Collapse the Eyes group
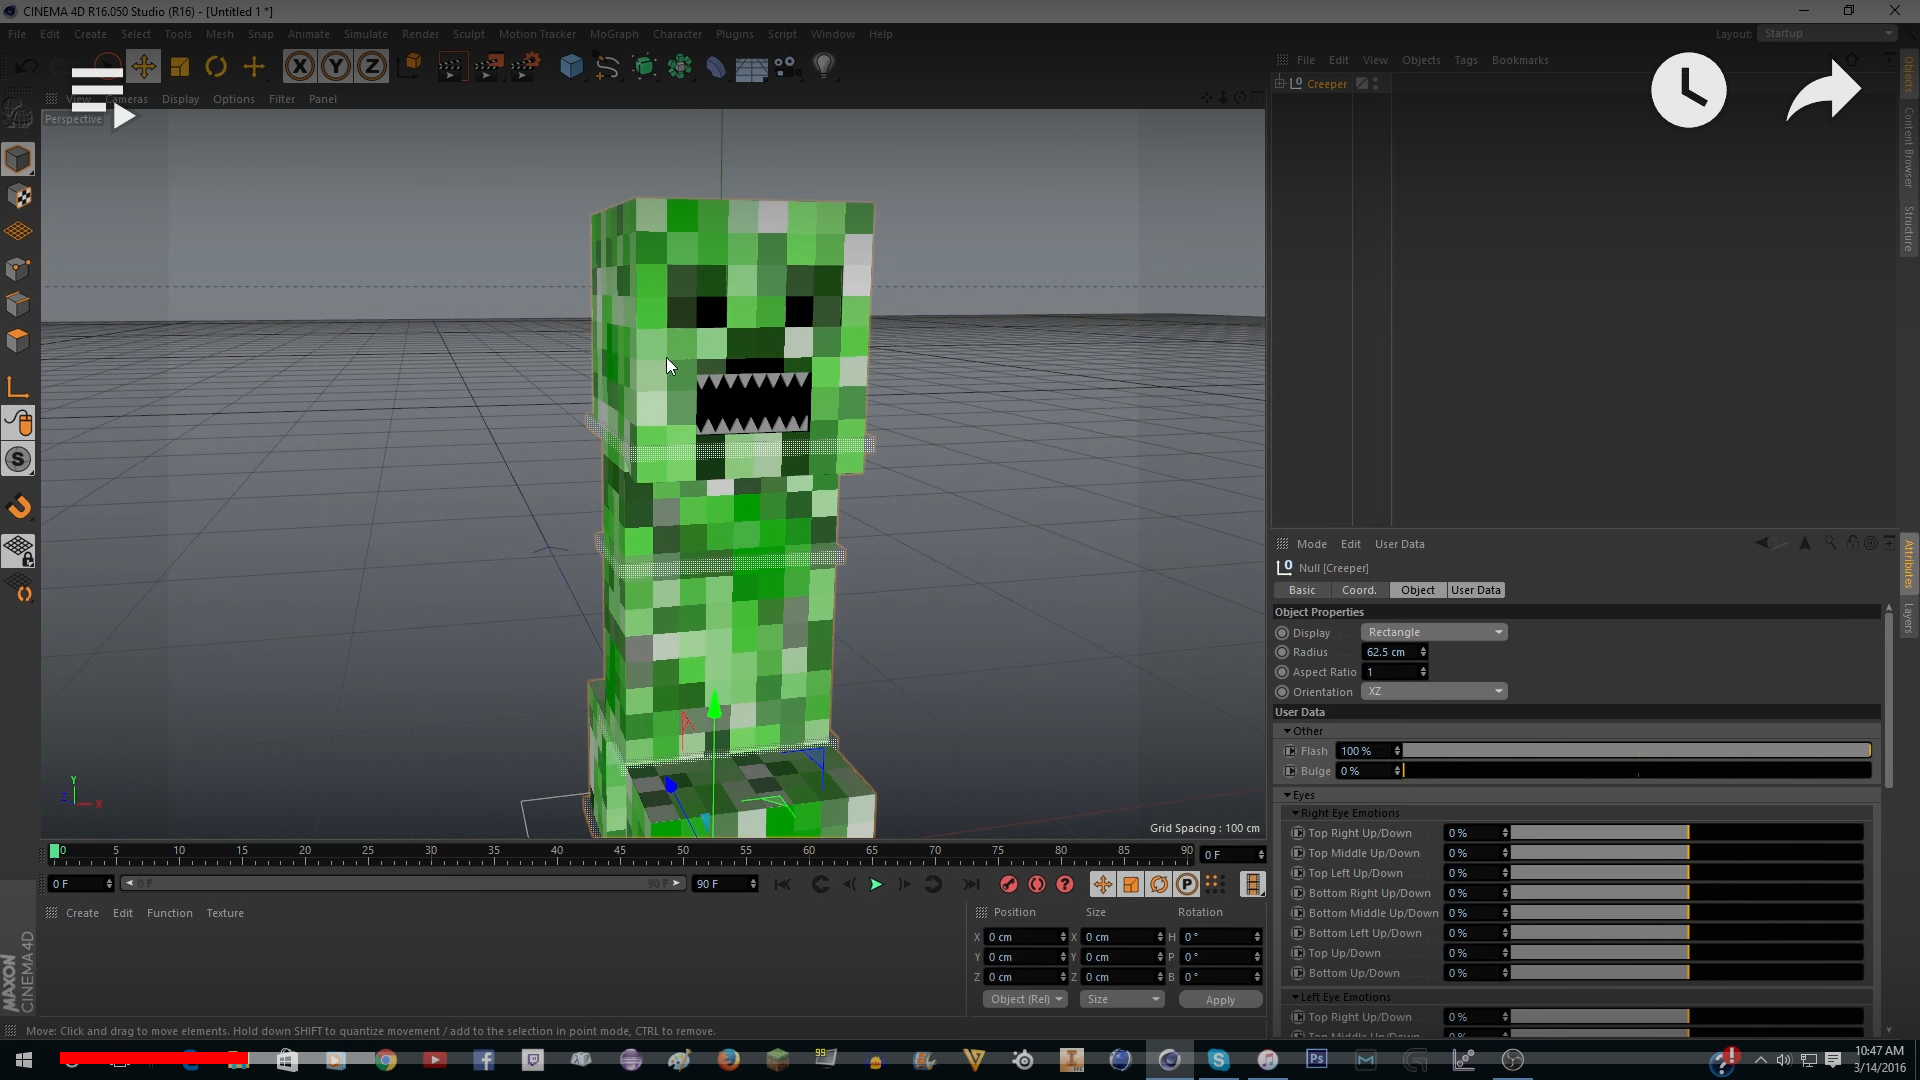The width and height of the screenshot is (1920, 1080). tap(1287, 795)
